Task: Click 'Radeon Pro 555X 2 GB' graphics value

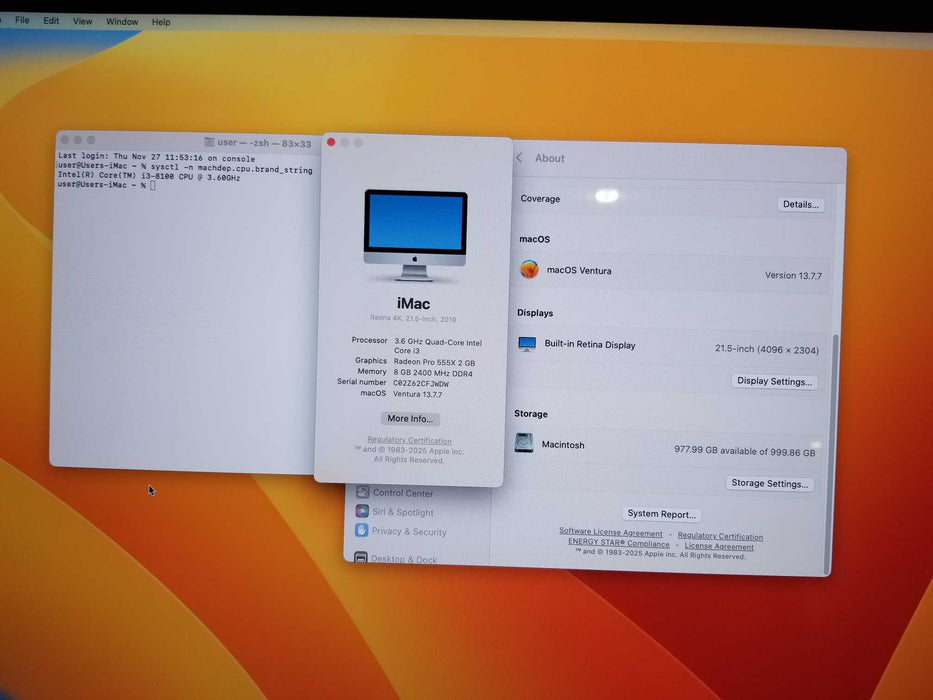Action: (434, 362)
